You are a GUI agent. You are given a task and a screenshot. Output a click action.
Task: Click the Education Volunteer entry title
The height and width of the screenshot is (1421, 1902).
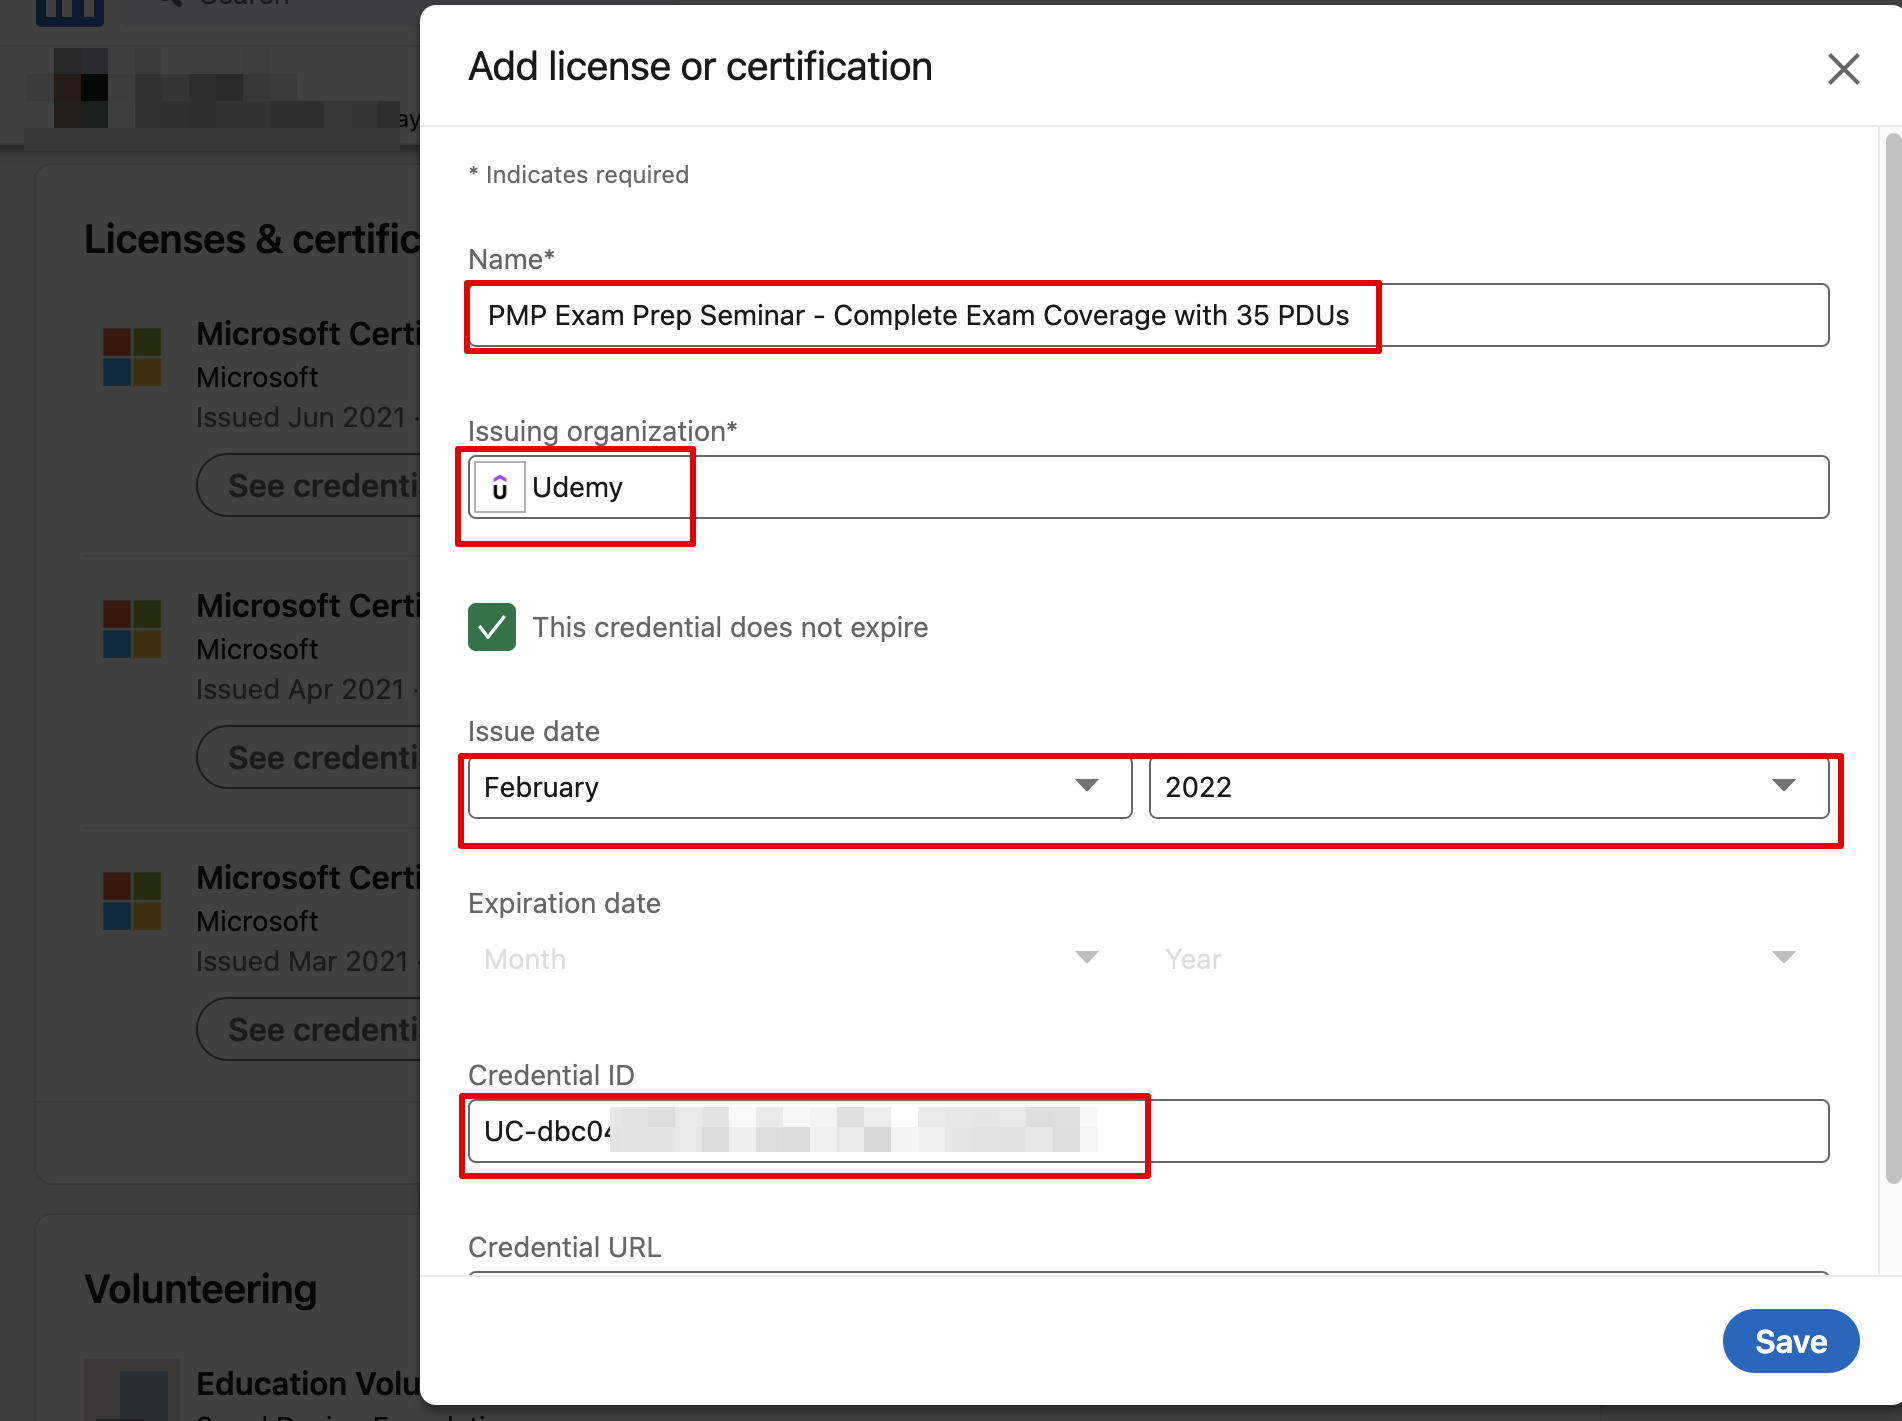pyautogui.click(x=308, y=1384)
